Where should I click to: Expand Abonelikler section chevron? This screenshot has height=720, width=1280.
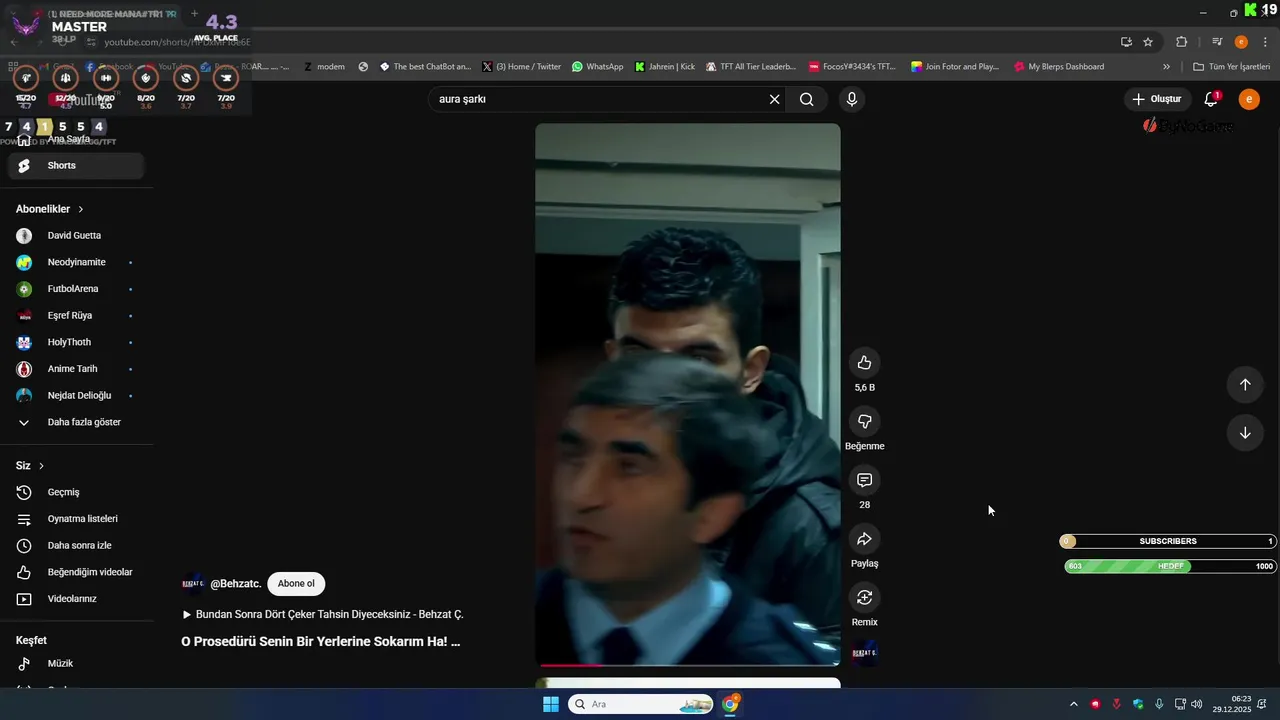pyautogui.click(x=81, y=209)
